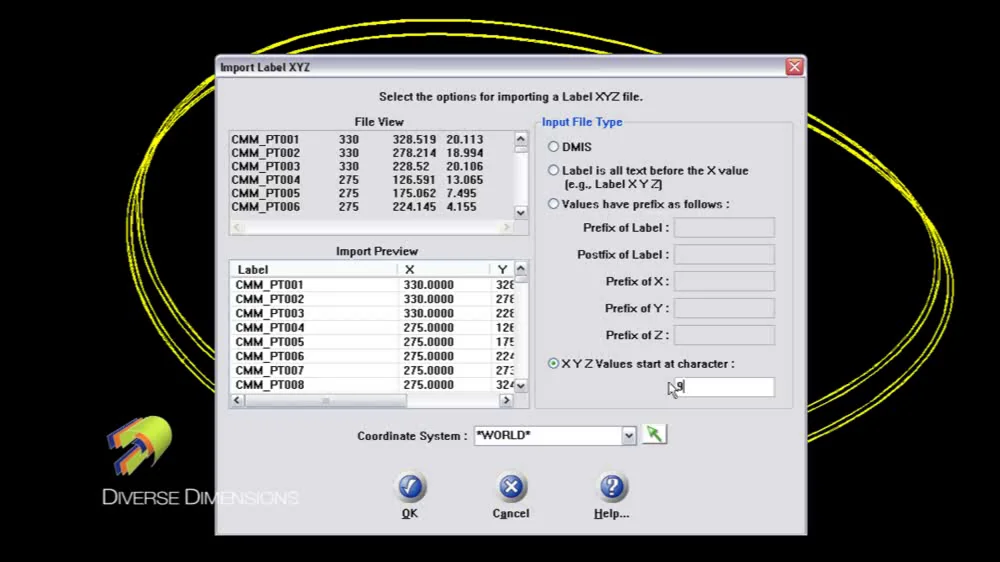Click the Prefix of X field
1000x562 pixels.
[x=724, y=281]
